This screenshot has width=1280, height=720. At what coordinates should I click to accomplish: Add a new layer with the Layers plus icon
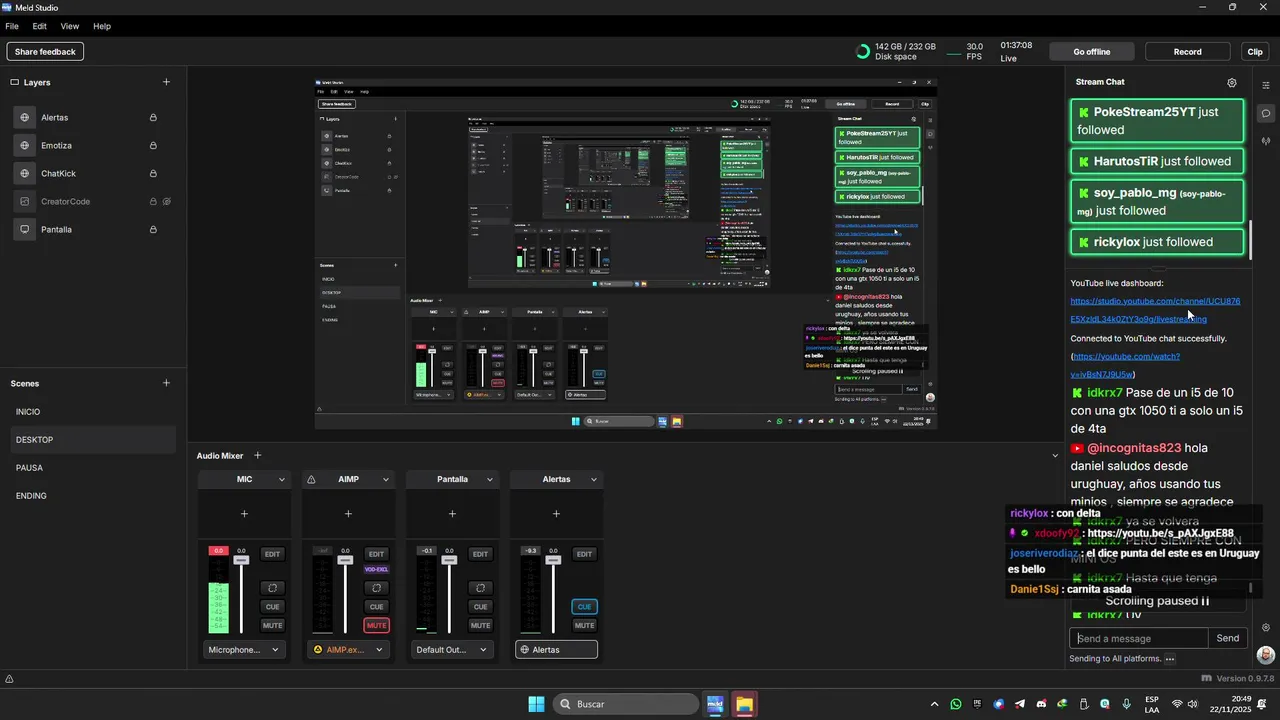(166, 82)
